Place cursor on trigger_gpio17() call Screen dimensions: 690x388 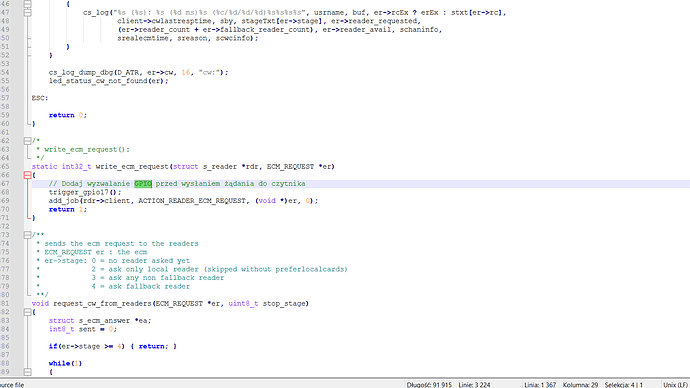(x=85, y=192)
